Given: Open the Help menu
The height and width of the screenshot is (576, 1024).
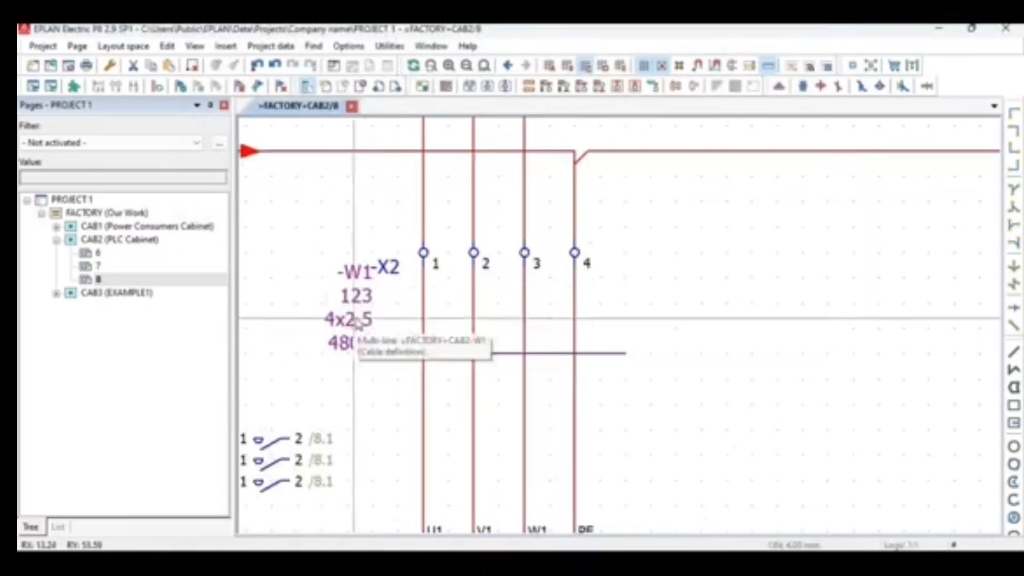Looking at the screenshot, I should click(x=468, y=46).
